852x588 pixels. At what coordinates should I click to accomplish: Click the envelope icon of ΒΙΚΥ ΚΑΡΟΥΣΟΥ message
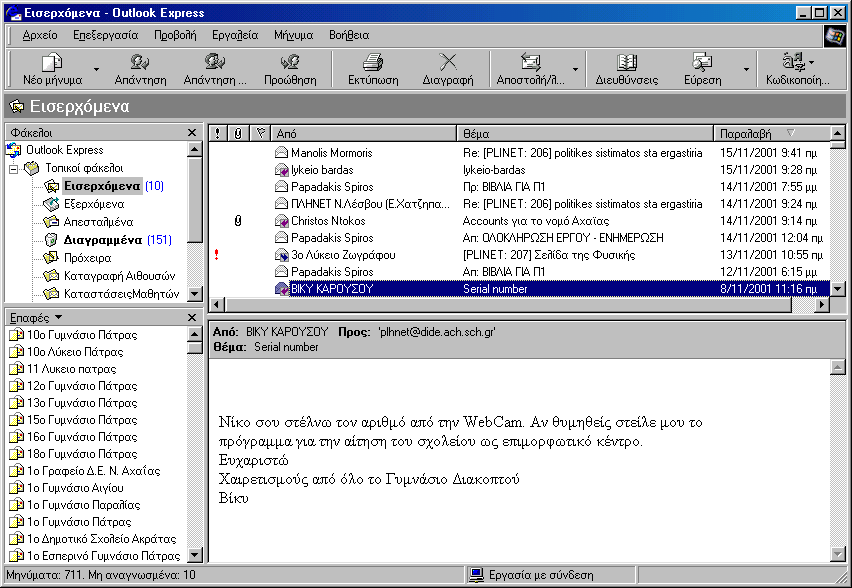coord(281,289)
